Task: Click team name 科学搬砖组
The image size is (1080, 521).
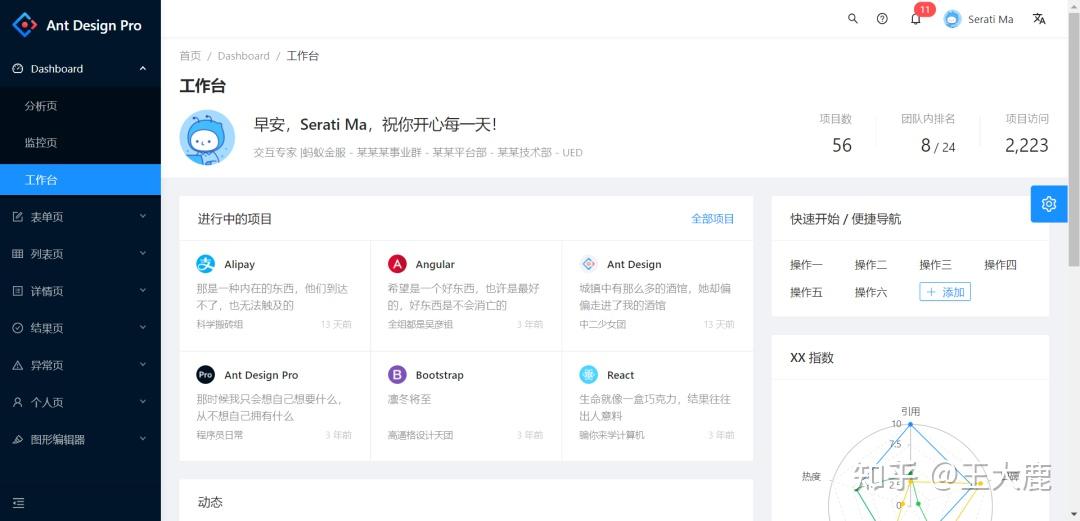Action: [x=220, y=324]
